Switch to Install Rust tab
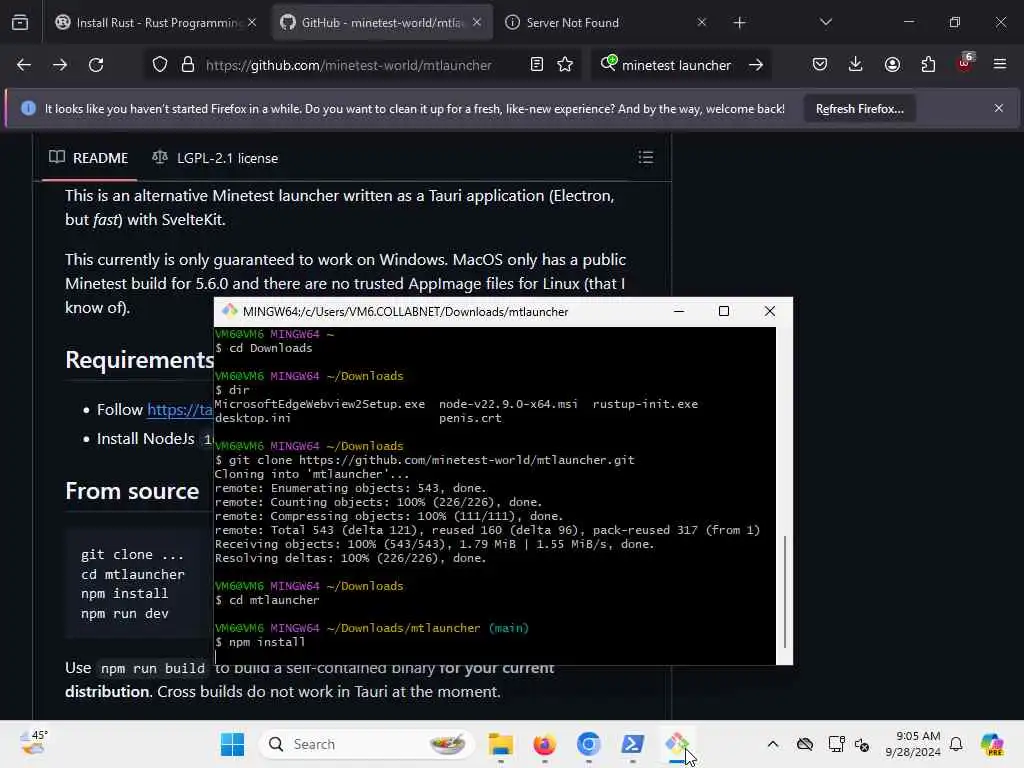Image resolution: width=1024 pixels, height=768 pixels. pos(157,23)
